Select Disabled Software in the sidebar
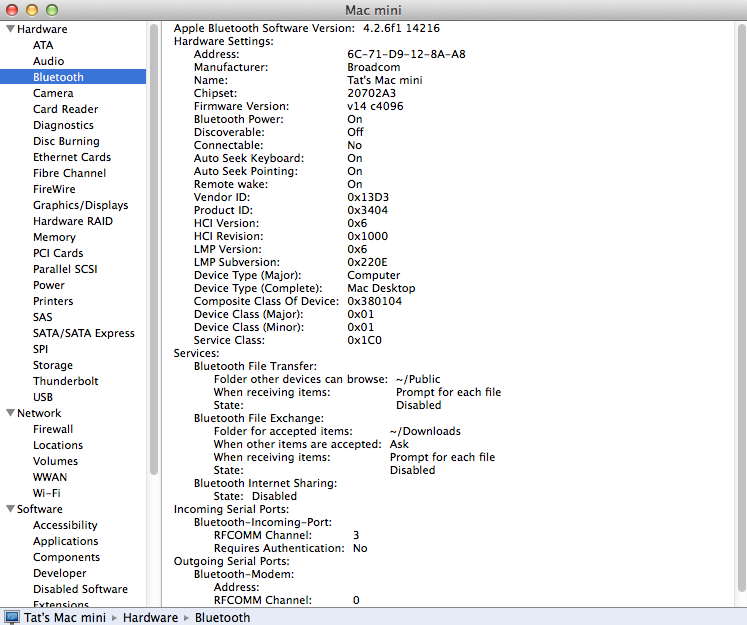Screen dimensions: 747x625 tap(80, 589)
